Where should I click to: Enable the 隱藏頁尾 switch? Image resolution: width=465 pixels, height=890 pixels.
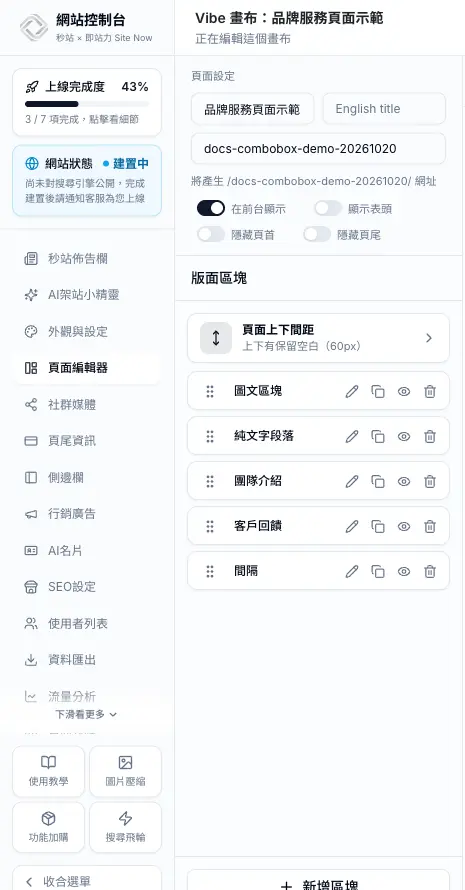point(317,234)
